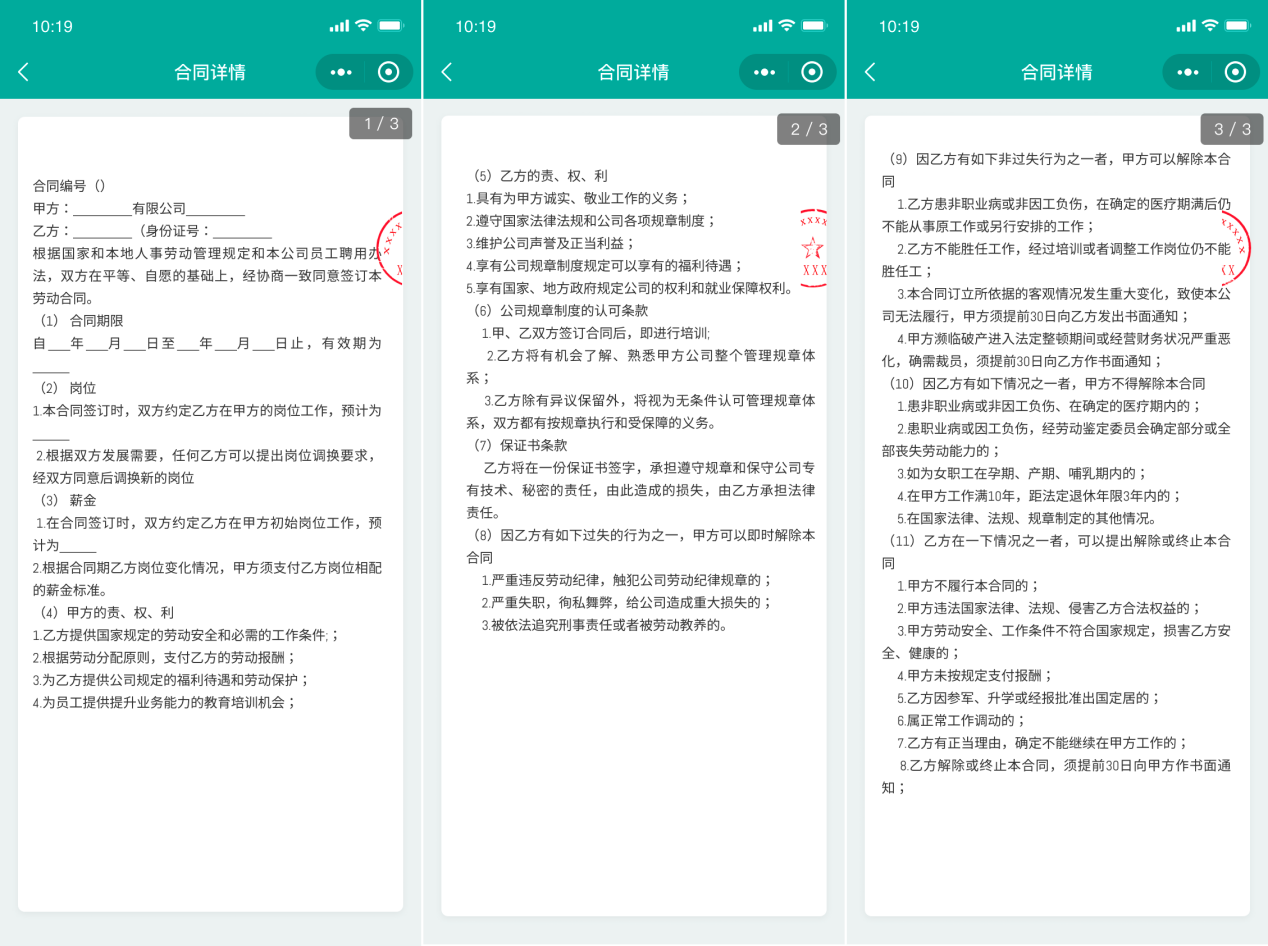The image size is (1268, 946).
Task: Tap the red seal on contract page 3
Action: point(1236,246)
